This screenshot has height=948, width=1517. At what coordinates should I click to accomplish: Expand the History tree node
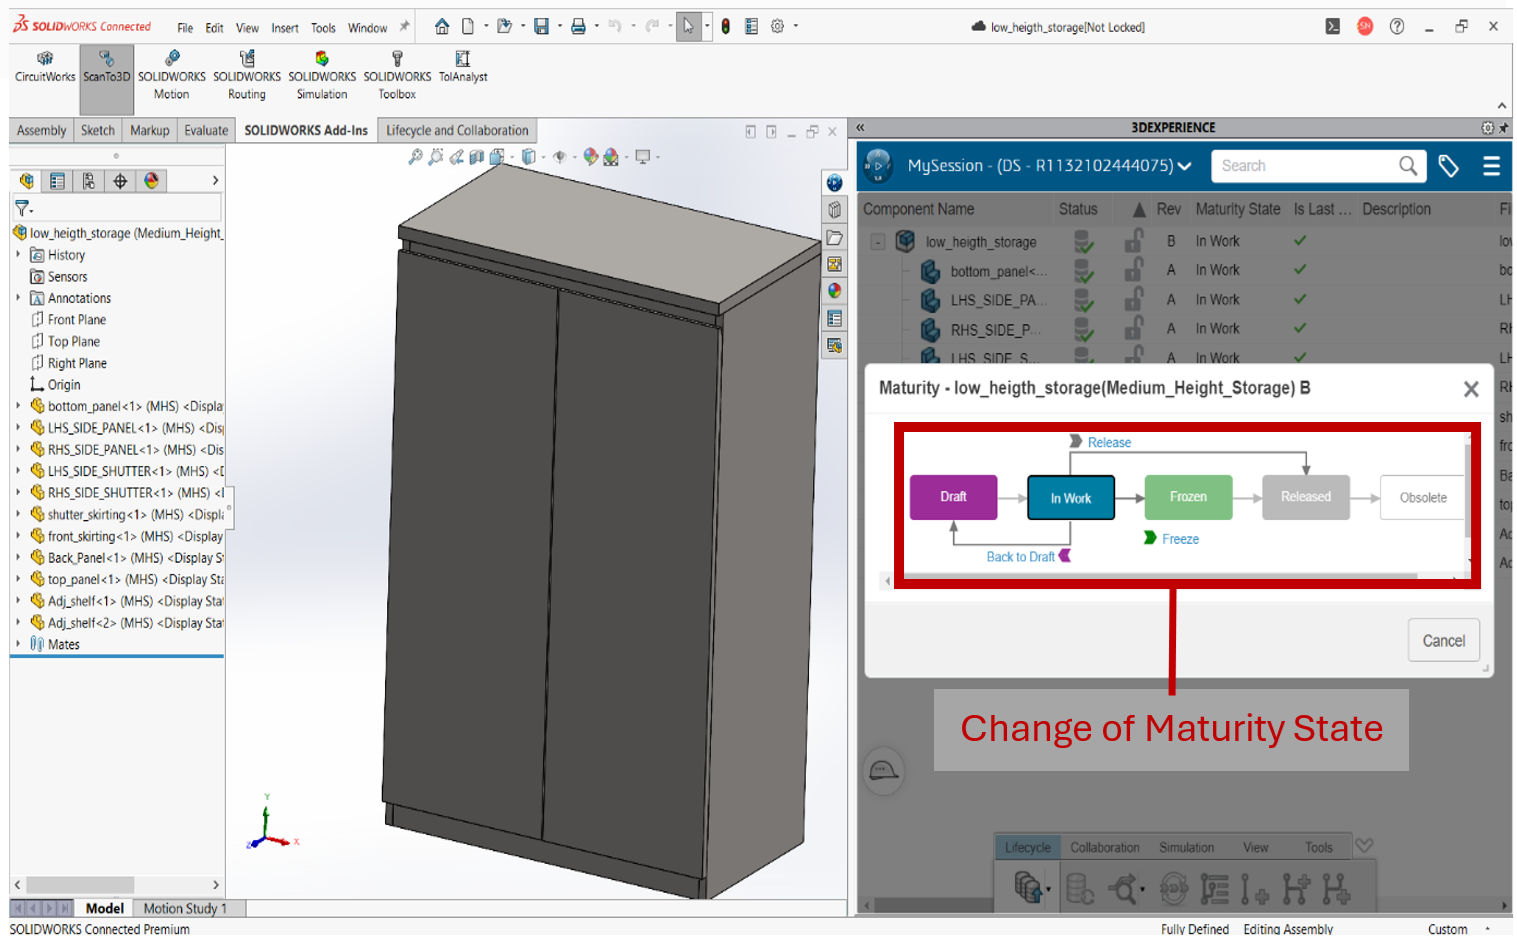[x=18, y=255]
